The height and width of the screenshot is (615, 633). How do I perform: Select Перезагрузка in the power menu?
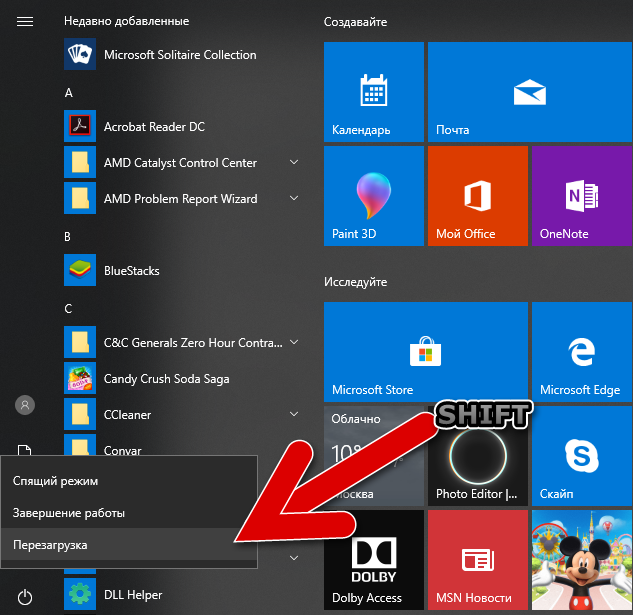pos(129,545)
